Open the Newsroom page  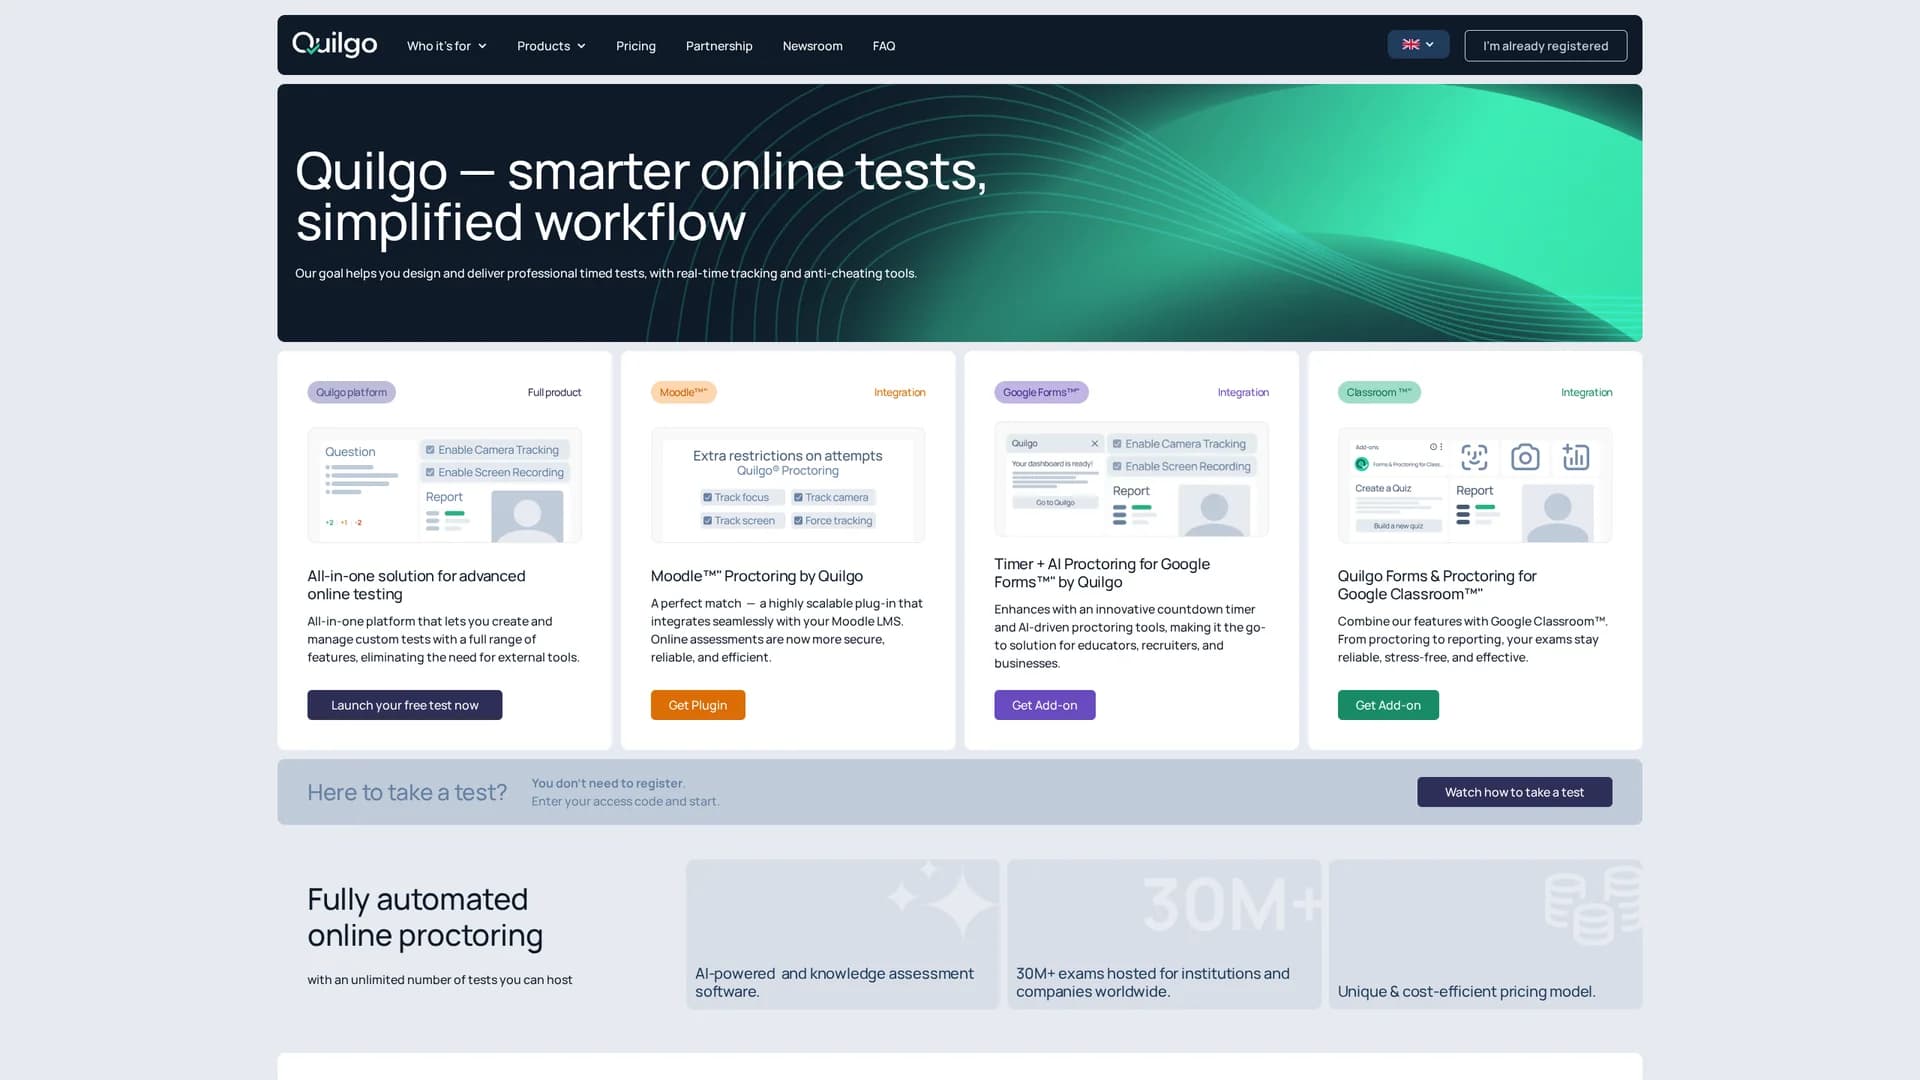pos(812,46)
